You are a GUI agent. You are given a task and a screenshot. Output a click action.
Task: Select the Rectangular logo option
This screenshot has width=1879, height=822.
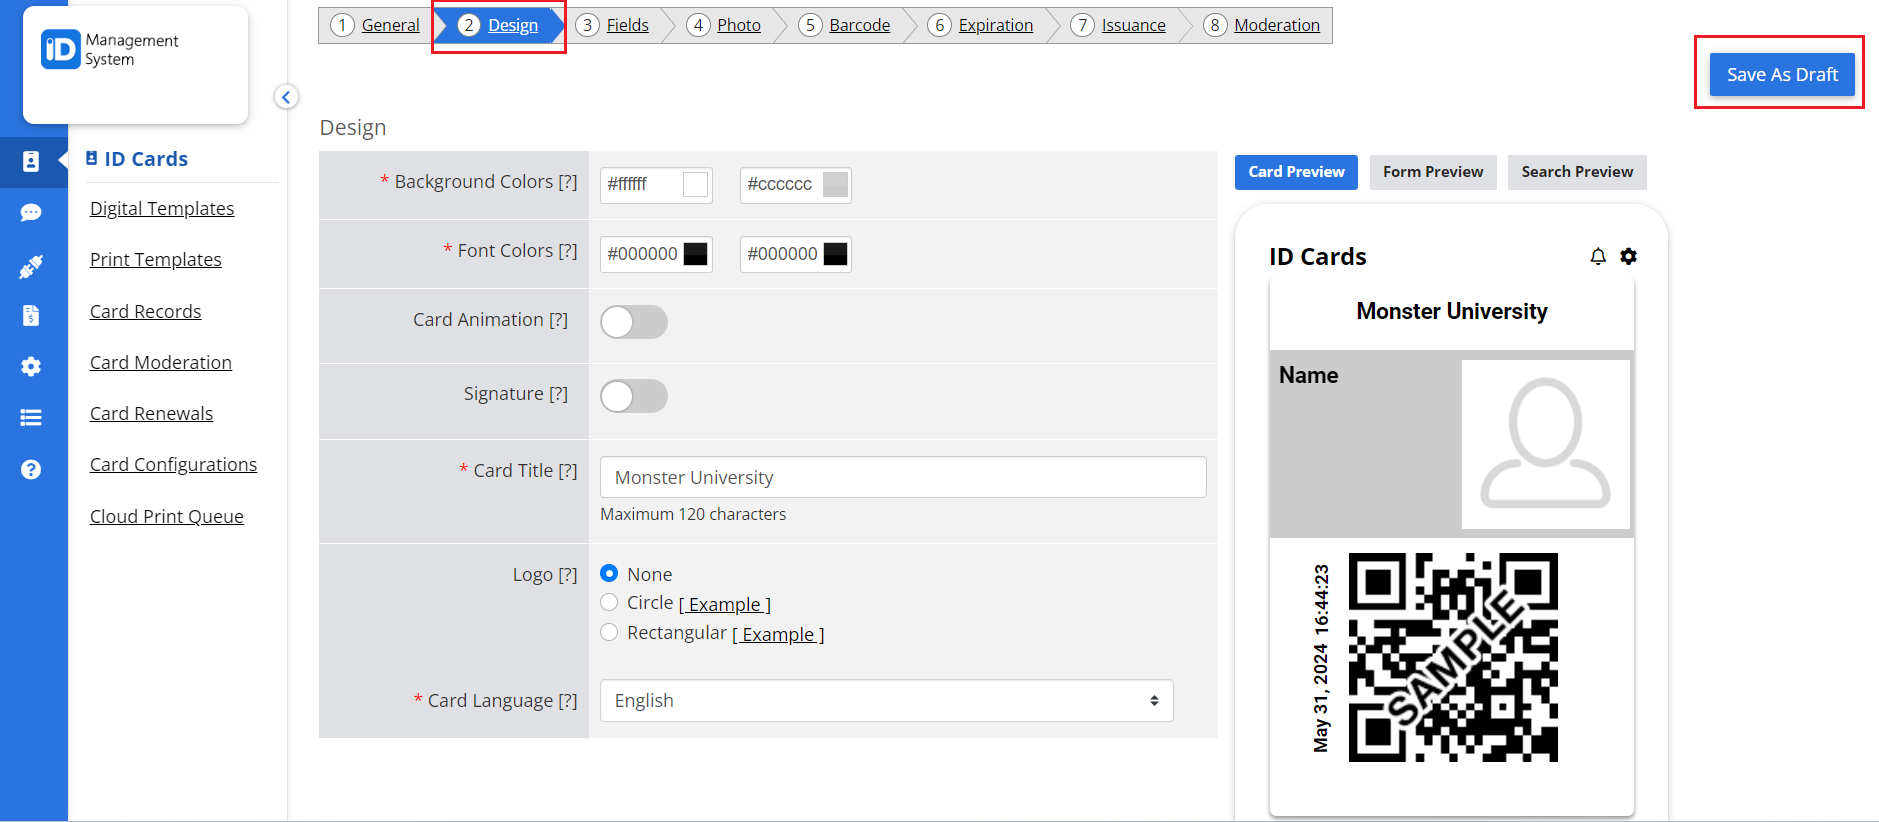[x=609, y=632]
